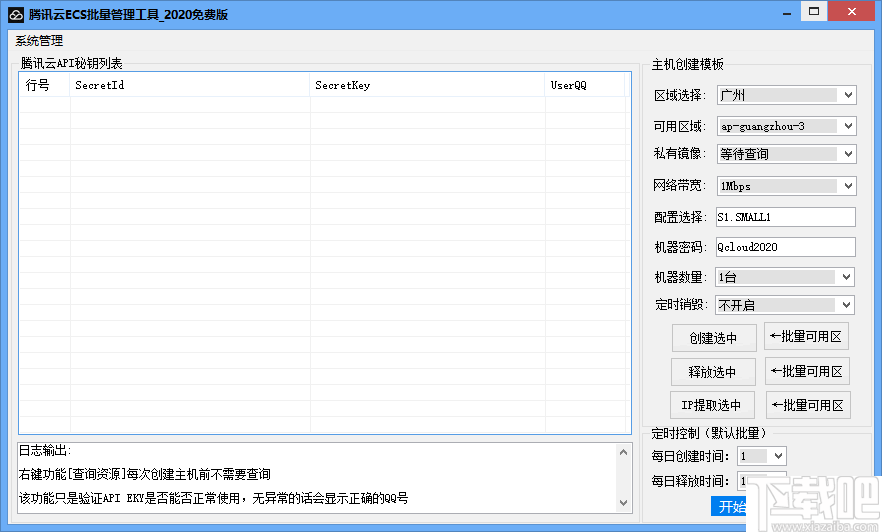Image resolution: width=882 pixels, height=532 pixels.
Task: Close the 腾讯云ECS批量管理工具 window
Action: coord(852,11)
